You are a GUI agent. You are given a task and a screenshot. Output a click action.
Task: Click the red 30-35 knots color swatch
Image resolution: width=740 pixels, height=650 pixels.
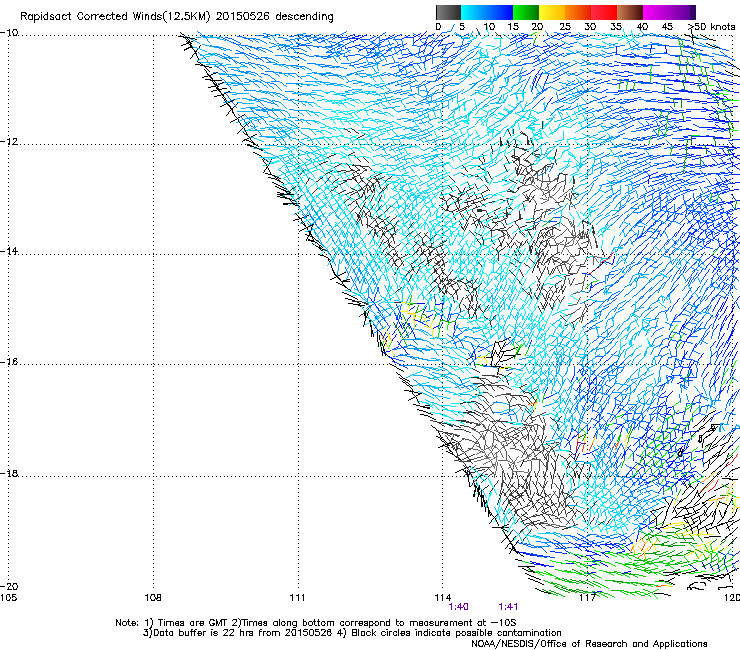[604, 12]
